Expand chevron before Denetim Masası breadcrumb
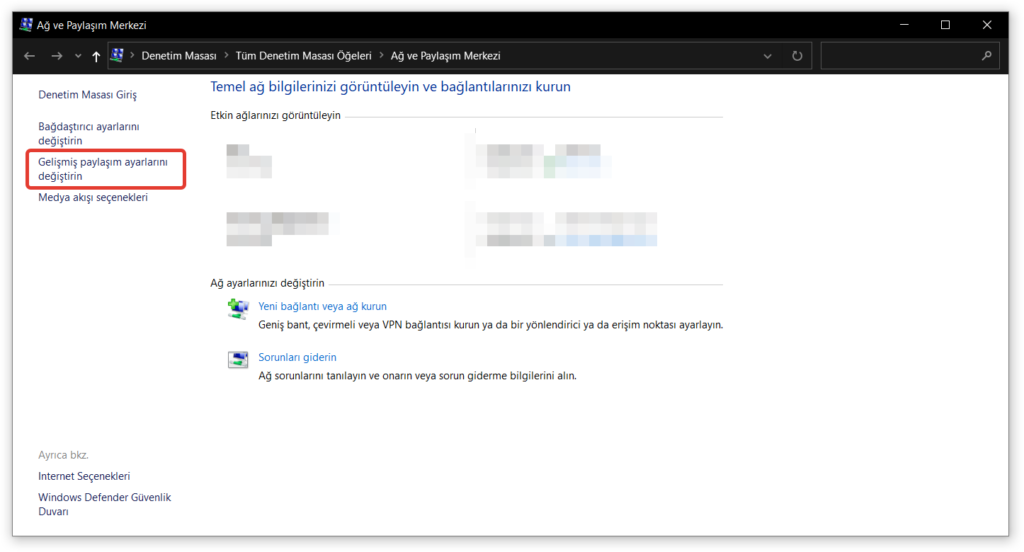The height and width of the screenshot is (552, 1024). [x=132, y=56]
